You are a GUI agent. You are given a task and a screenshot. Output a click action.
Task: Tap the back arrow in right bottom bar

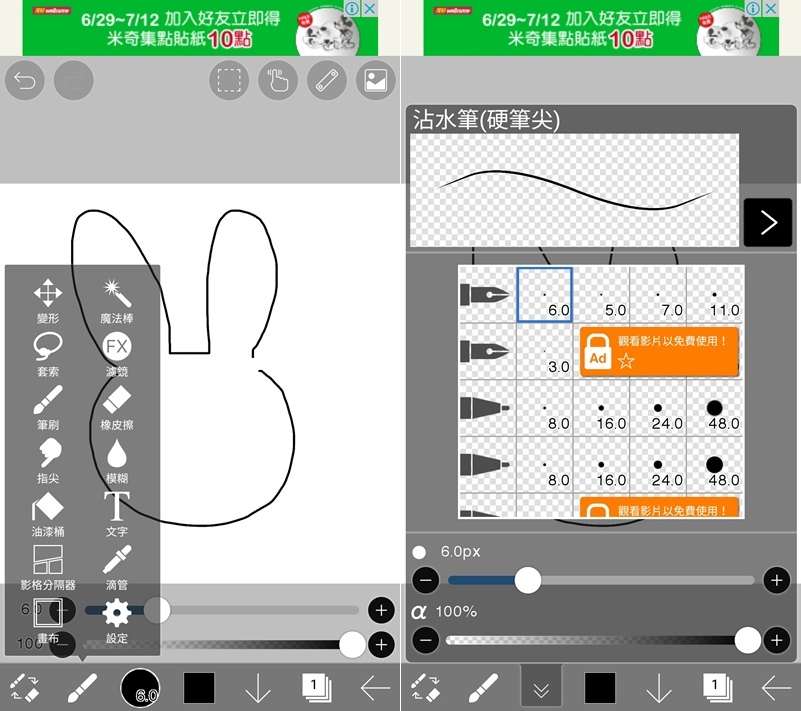[x=776, y=688]
